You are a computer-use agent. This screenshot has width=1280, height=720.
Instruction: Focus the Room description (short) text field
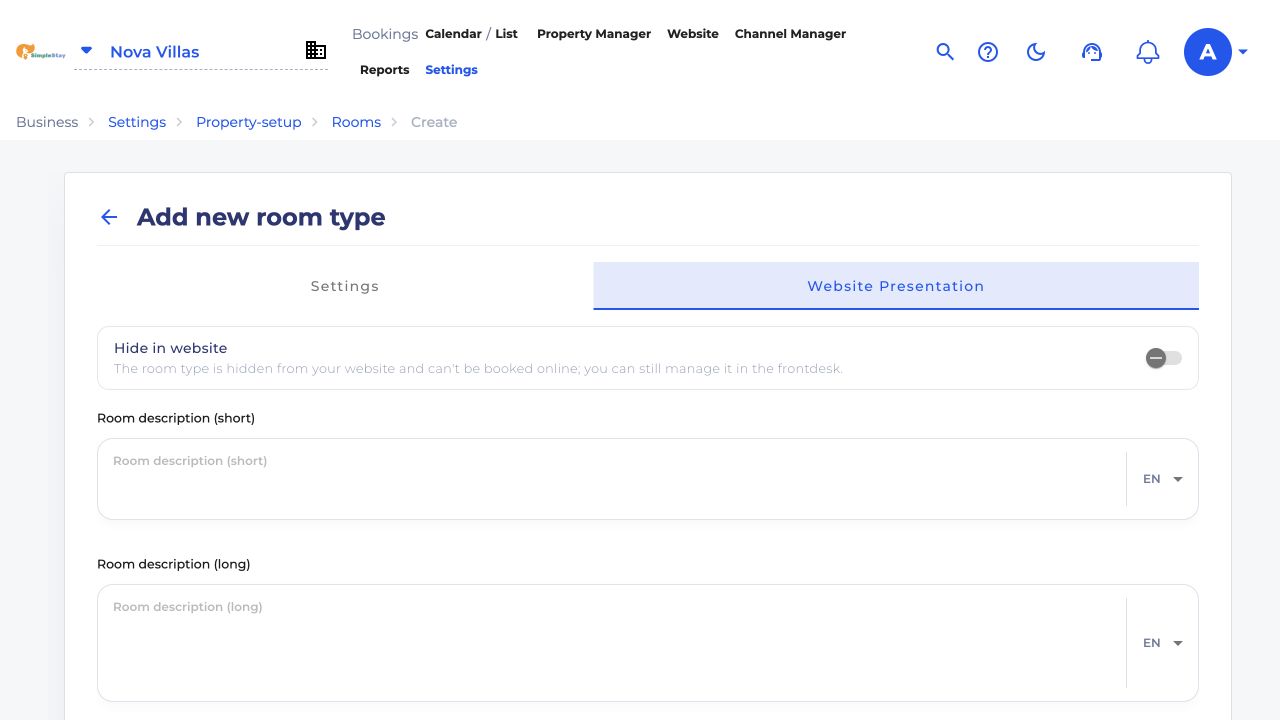click(x=612, y=479)
